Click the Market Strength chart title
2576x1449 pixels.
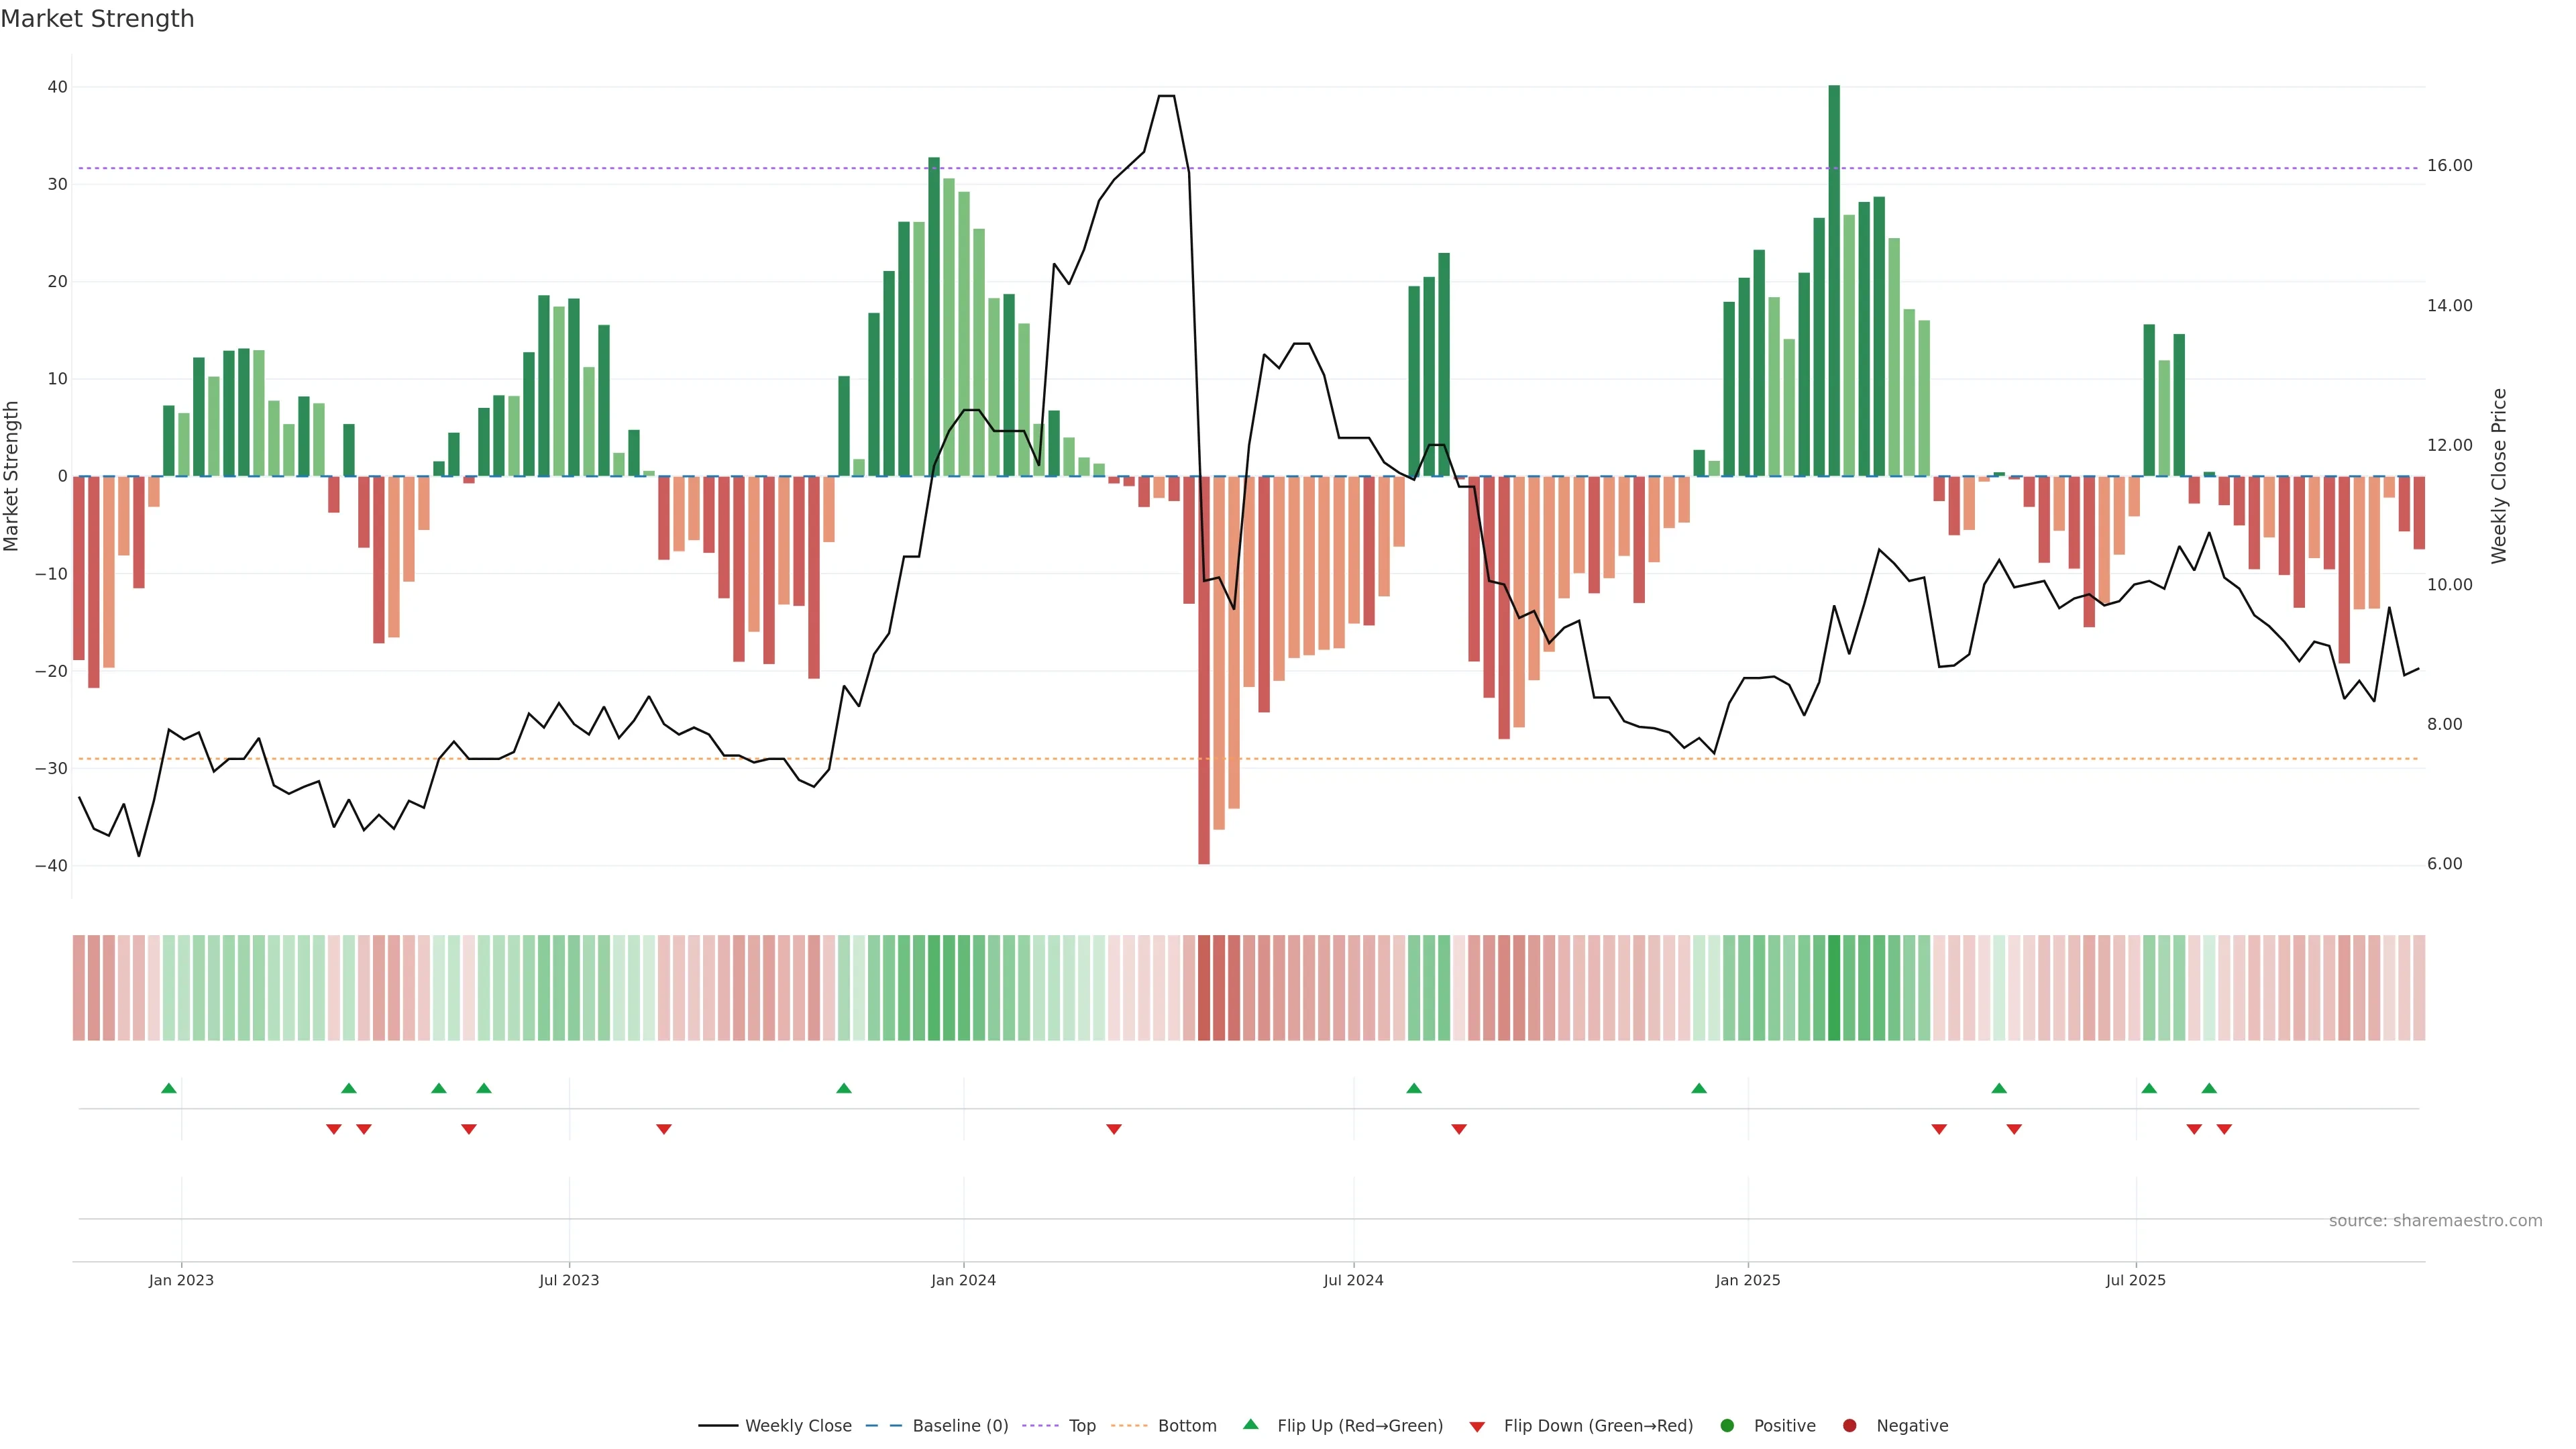[97, 19]
